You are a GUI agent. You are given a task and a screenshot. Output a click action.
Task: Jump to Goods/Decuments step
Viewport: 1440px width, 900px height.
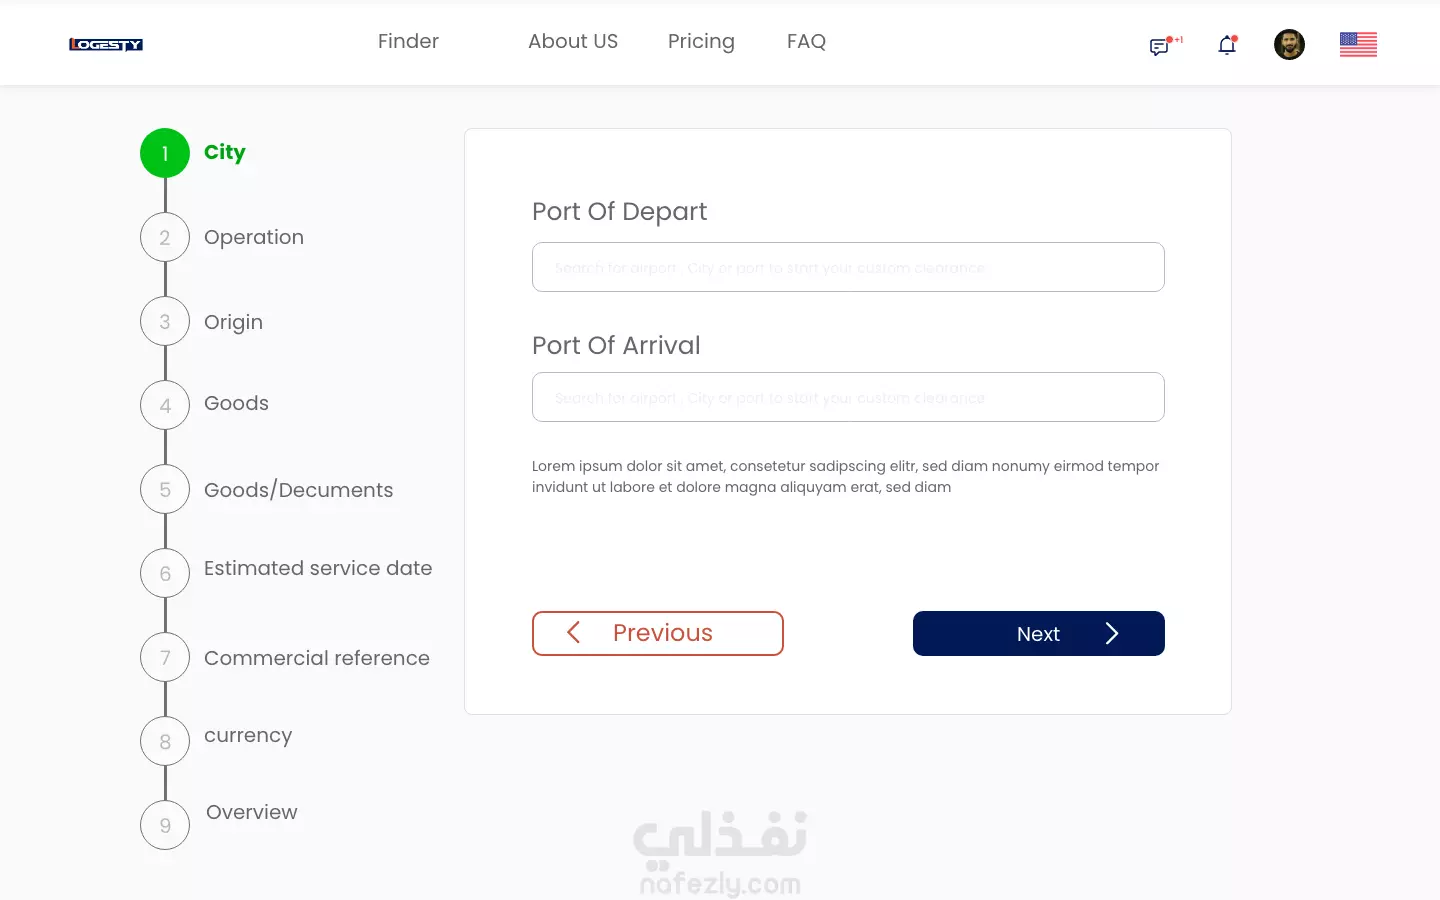298,490
